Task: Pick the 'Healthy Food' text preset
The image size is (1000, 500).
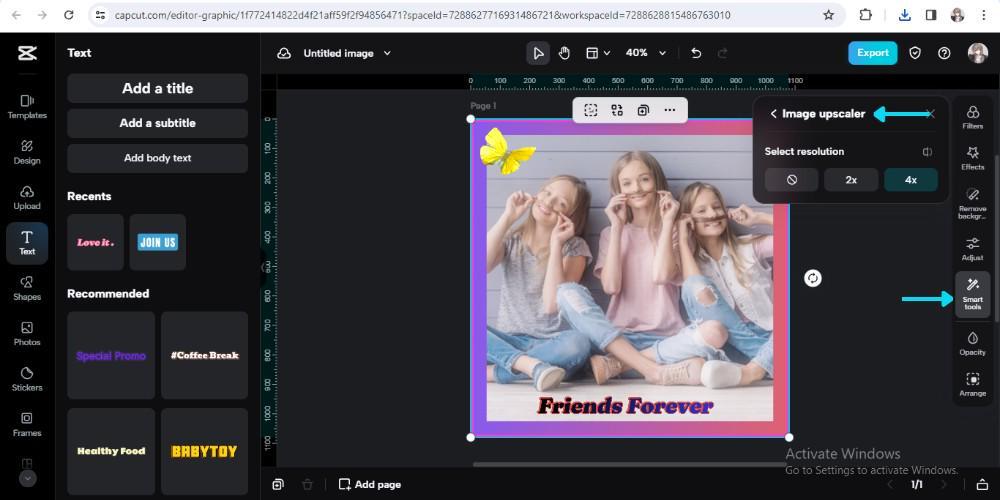Action: click(x=111, y=451)
